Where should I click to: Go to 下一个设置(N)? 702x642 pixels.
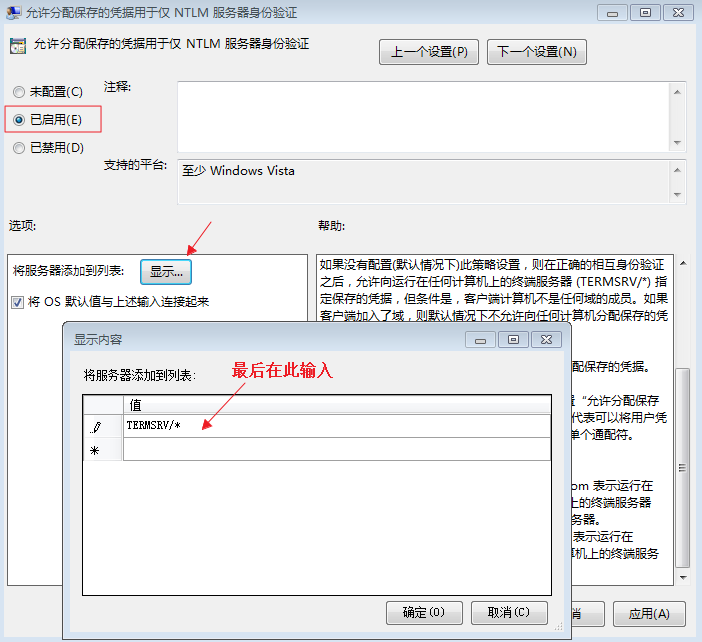coord(536,52)
